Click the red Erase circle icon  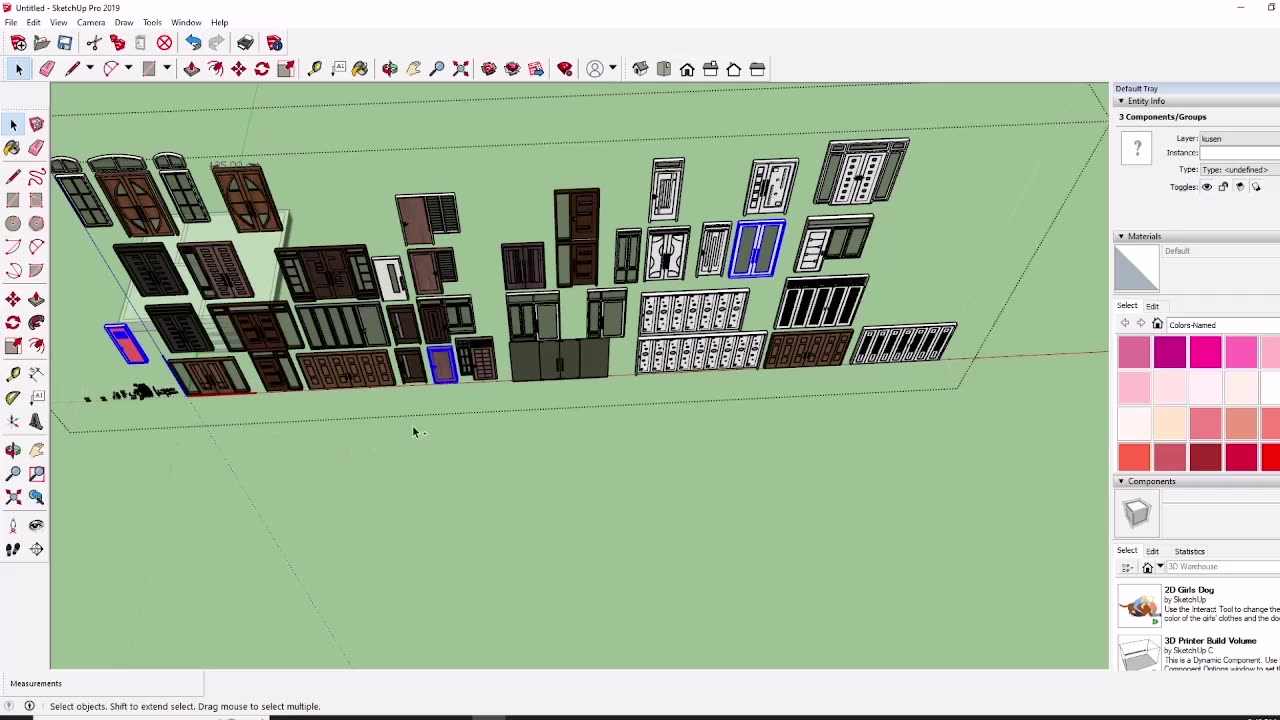(164, 43)
